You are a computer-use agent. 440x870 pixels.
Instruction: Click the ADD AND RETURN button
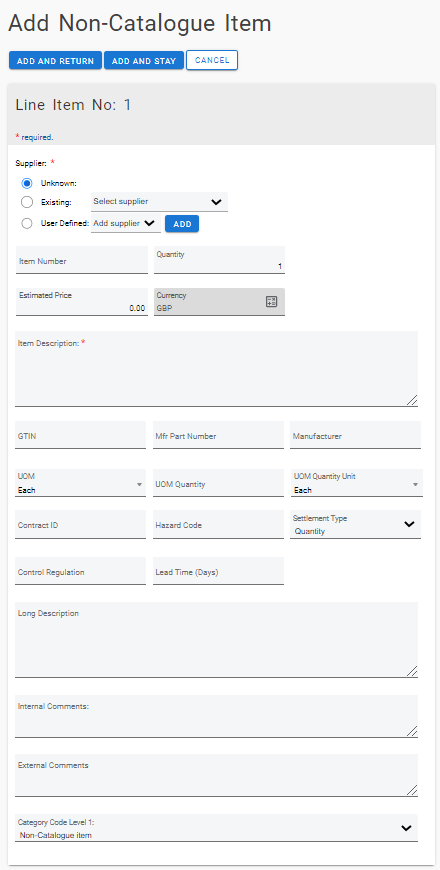55,61
